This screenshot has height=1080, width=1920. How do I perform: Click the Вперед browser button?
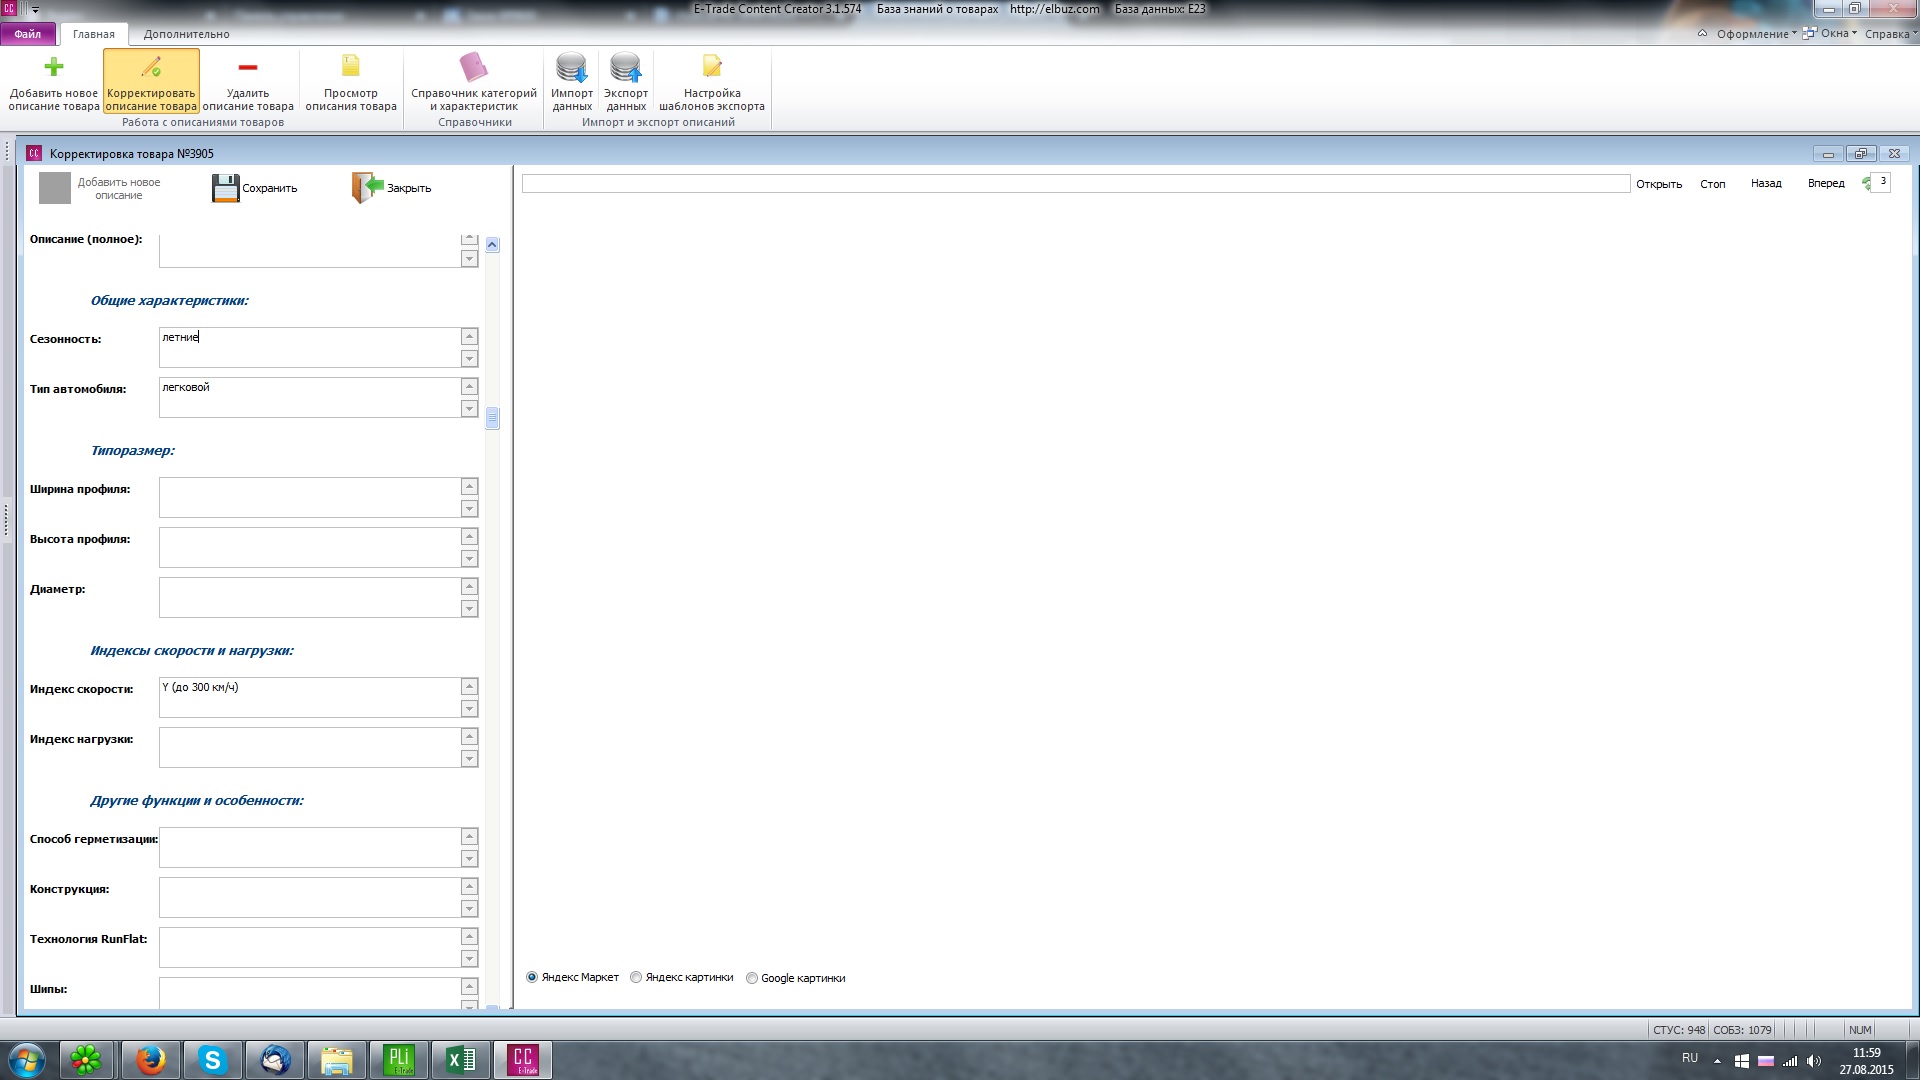[x=1826, y=184]
